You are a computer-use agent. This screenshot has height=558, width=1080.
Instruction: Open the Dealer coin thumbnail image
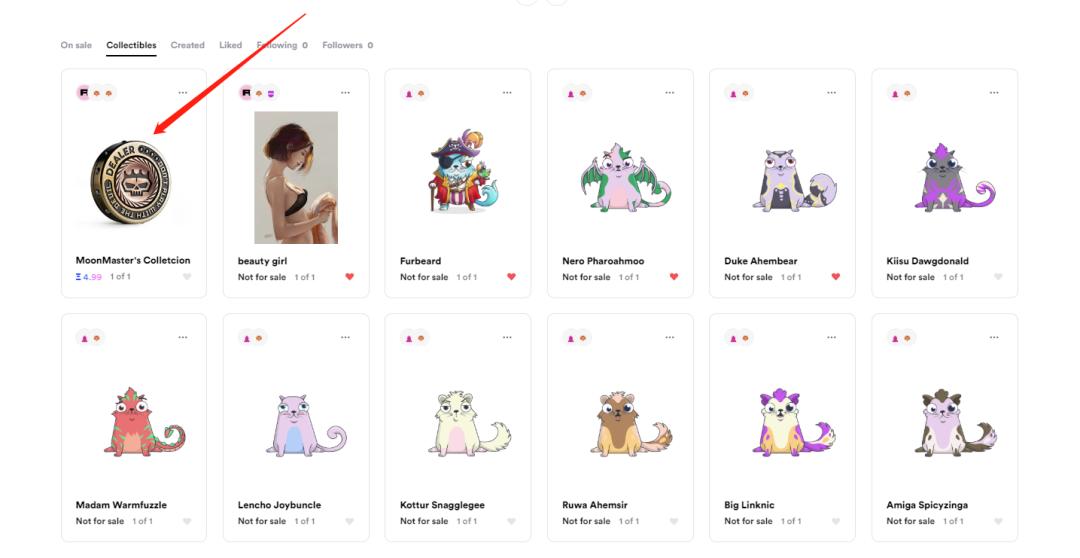(134, 180)
